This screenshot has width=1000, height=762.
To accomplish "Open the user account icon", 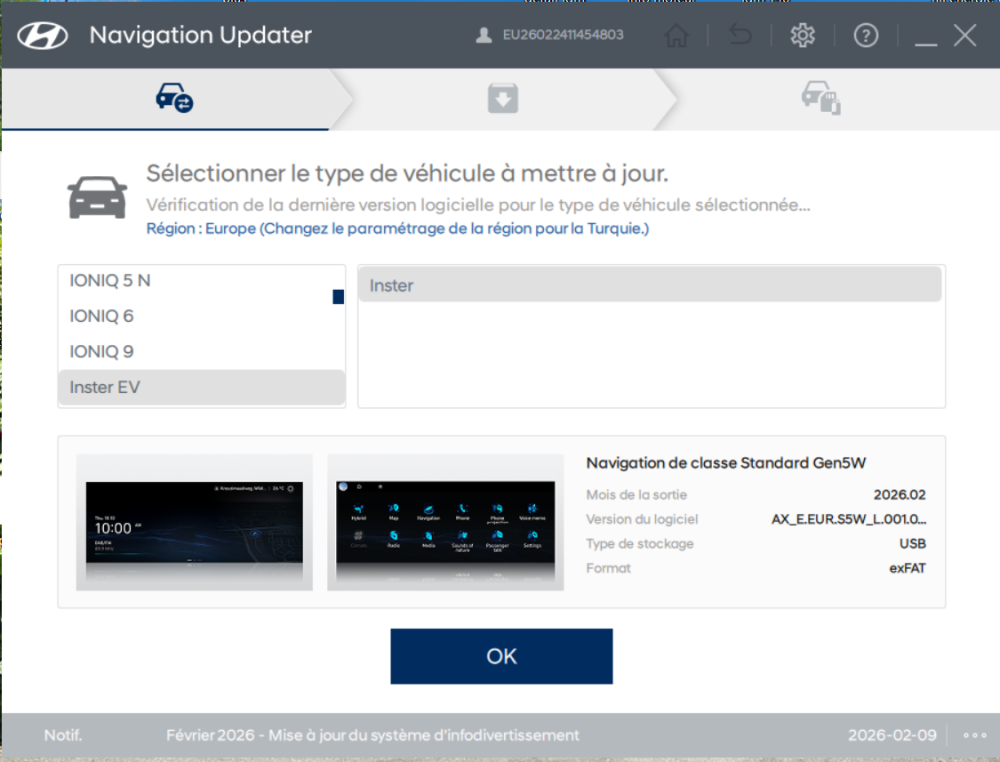I will [x=484, y=36].
